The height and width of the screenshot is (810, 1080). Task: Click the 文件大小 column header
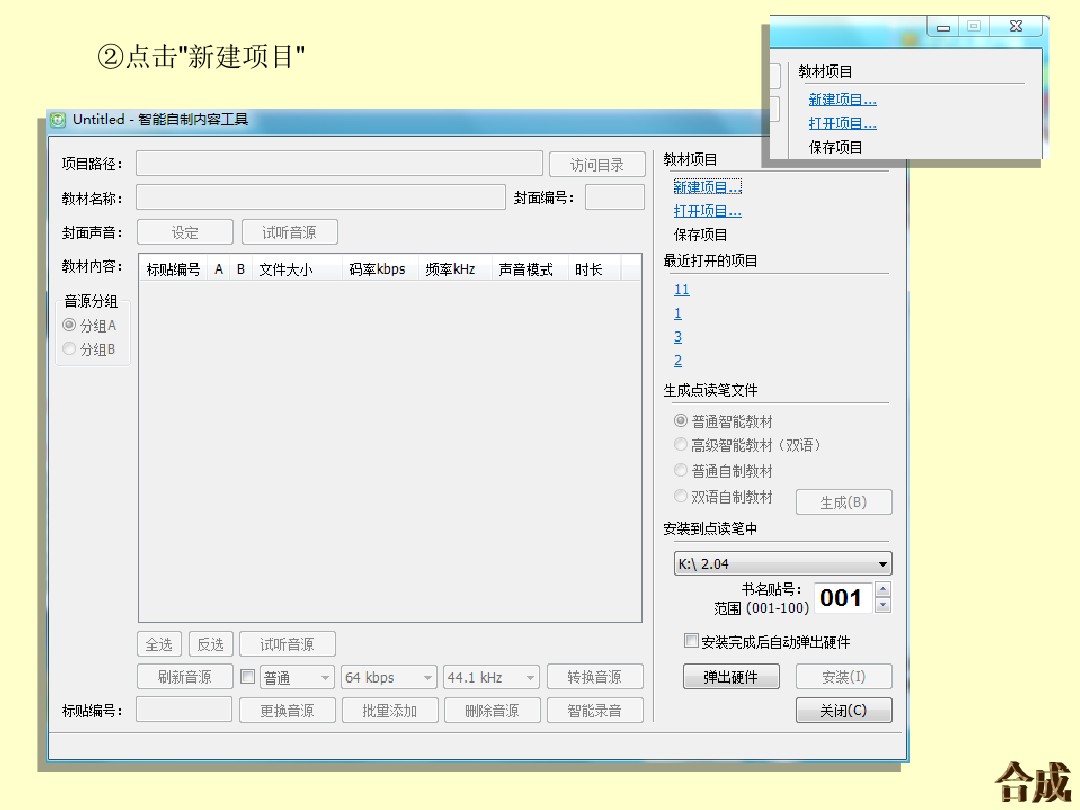coord(285,269)
